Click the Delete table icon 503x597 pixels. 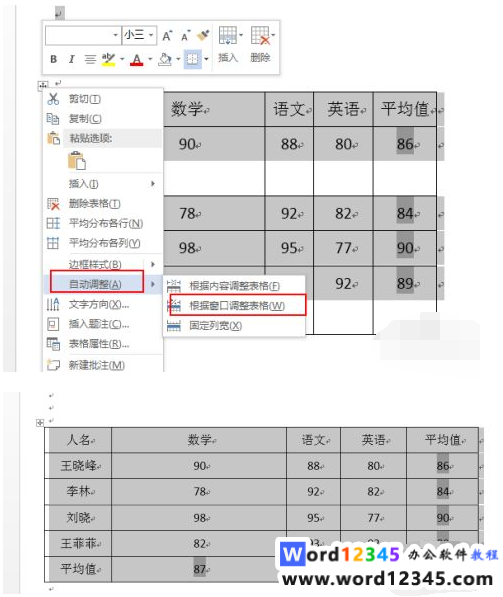pyautogui.click(x=260, y=35)
